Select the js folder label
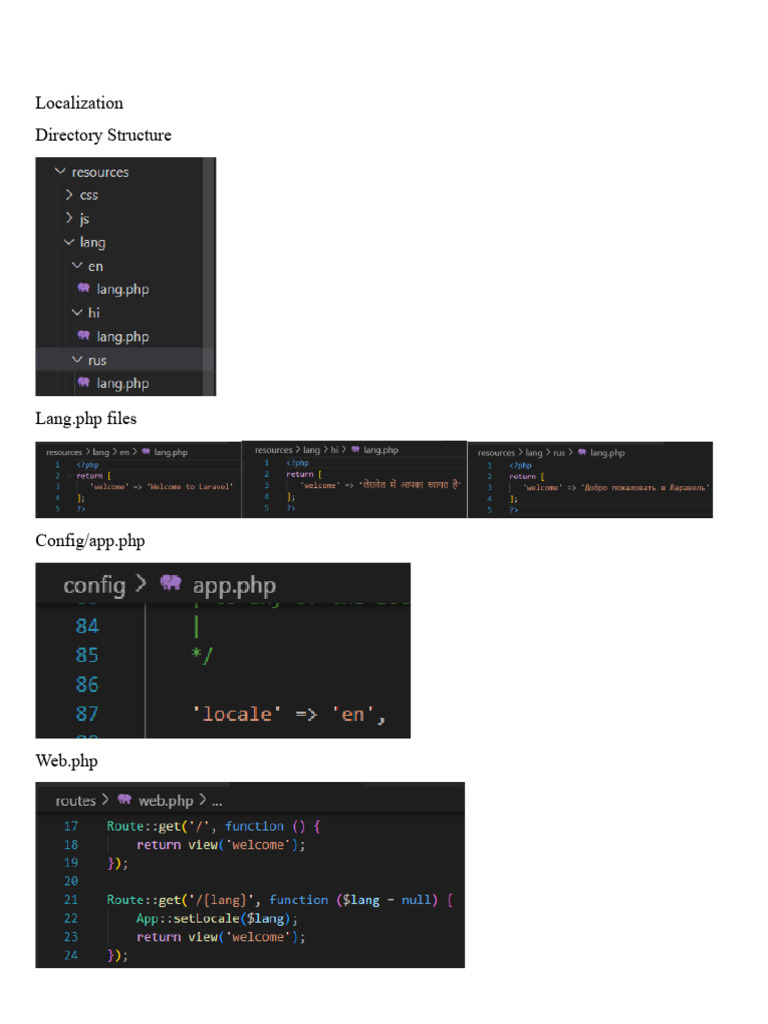Image resolution: width=768 pixels, height=1024 pixels. point(84,219)
